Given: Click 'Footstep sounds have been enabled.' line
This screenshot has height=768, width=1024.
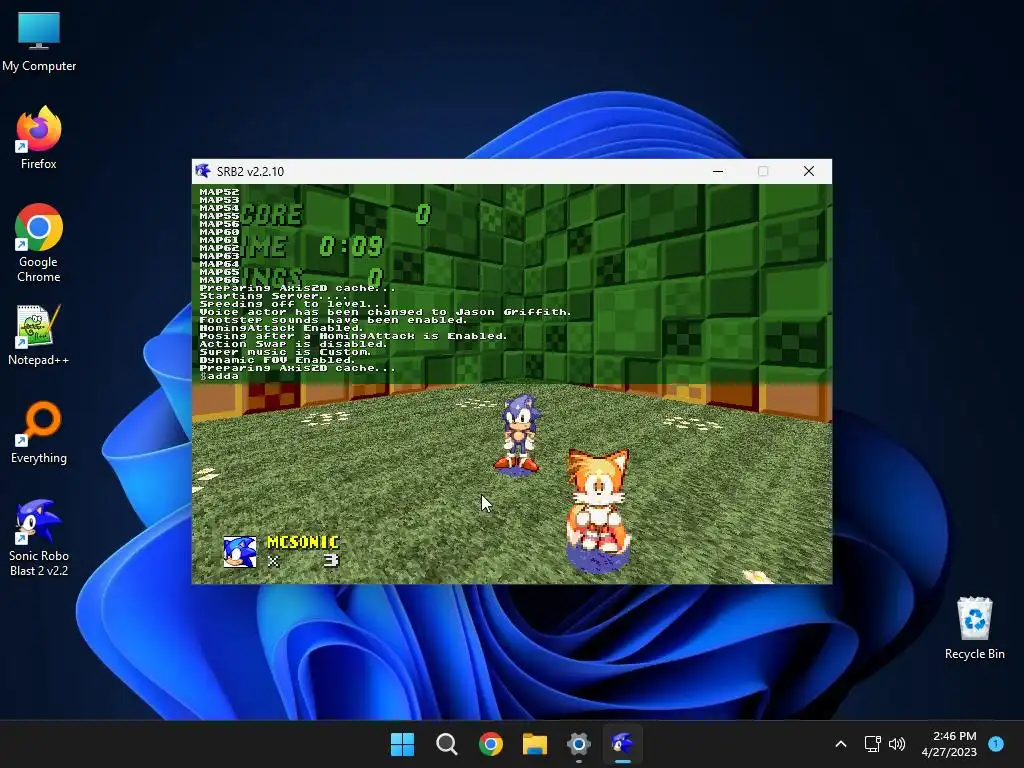Looking at the screenshot, I should click(x=333, y=320).
